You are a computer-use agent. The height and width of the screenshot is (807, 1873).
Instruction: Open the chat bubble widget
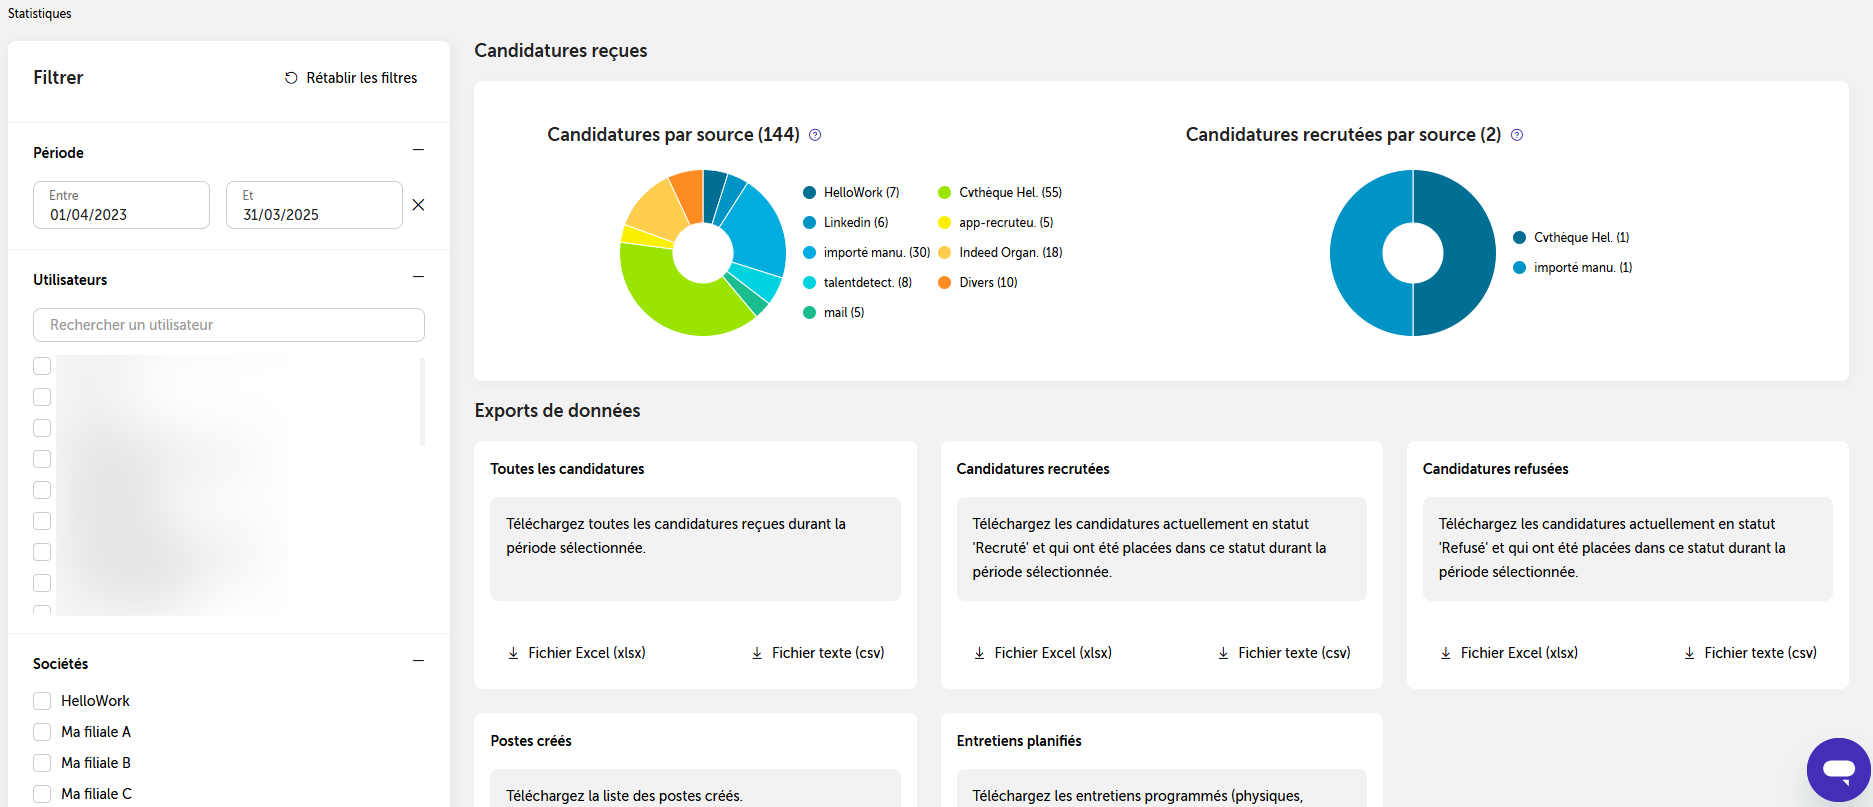(x=1838, y=770)
